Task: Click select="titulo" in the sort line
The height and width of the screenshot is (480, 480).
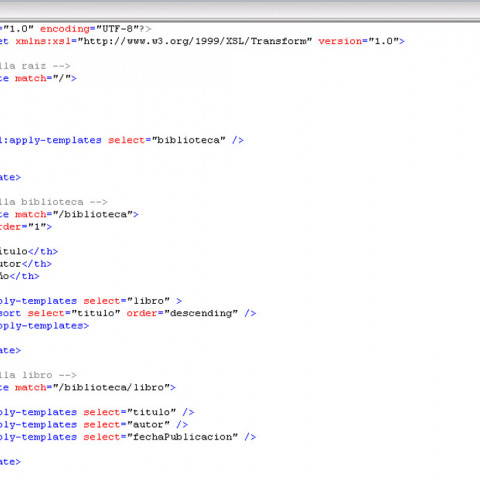Action: (74, 313)
